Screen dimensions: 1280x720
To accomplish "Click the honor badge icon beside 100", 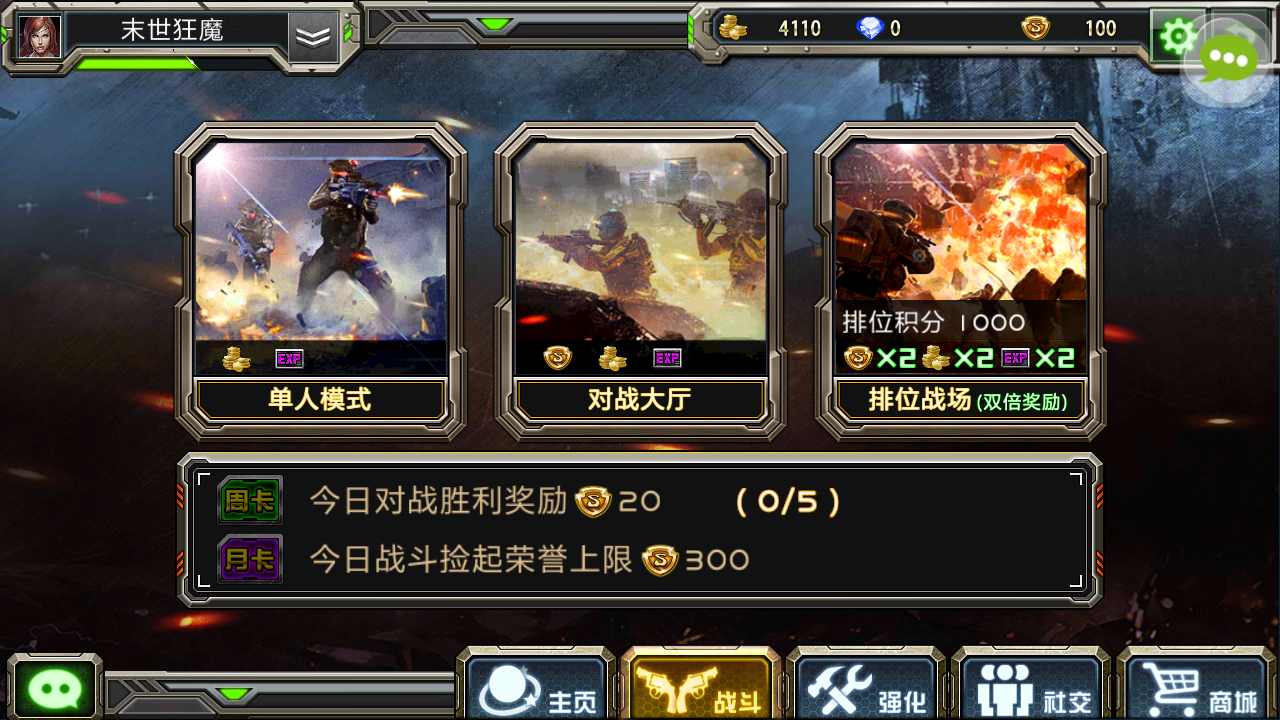I will (1036, 28).
